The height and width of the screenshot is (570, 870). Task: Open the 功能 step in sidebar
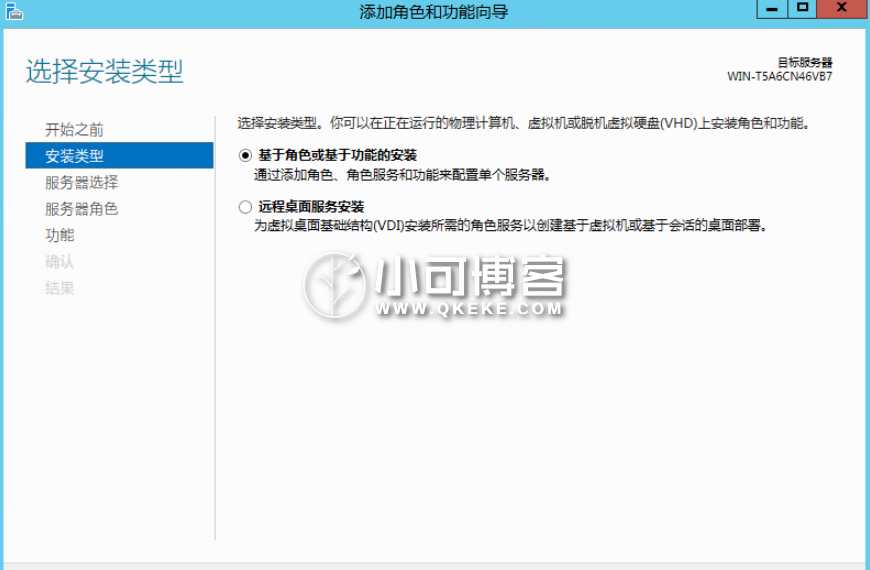59,235
